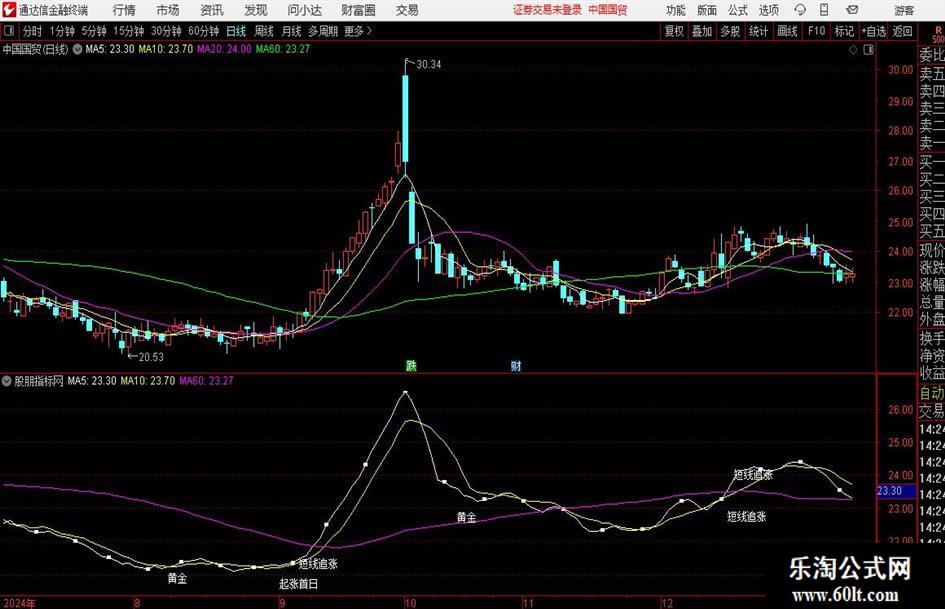Click the 2024年 date axis label
Viewport: 945px width, 609px height.
(19, 603)
